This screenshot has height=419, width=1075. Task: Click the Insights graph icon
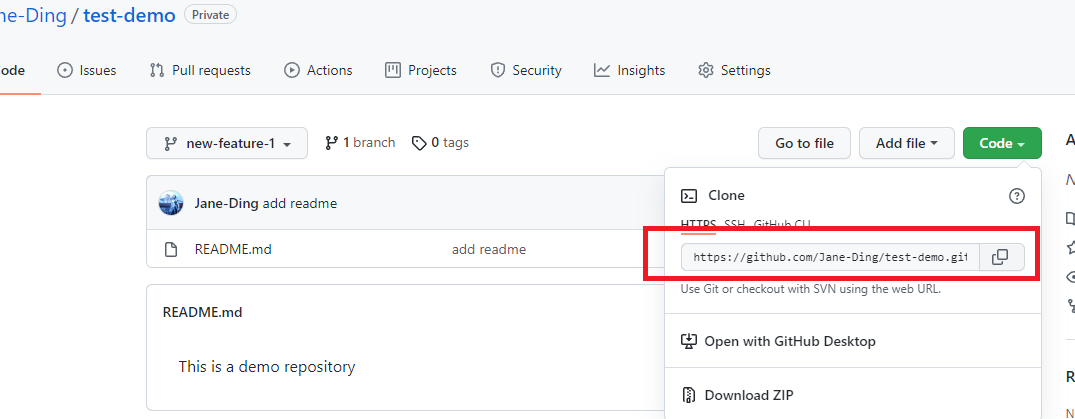[x=602, y=70]
